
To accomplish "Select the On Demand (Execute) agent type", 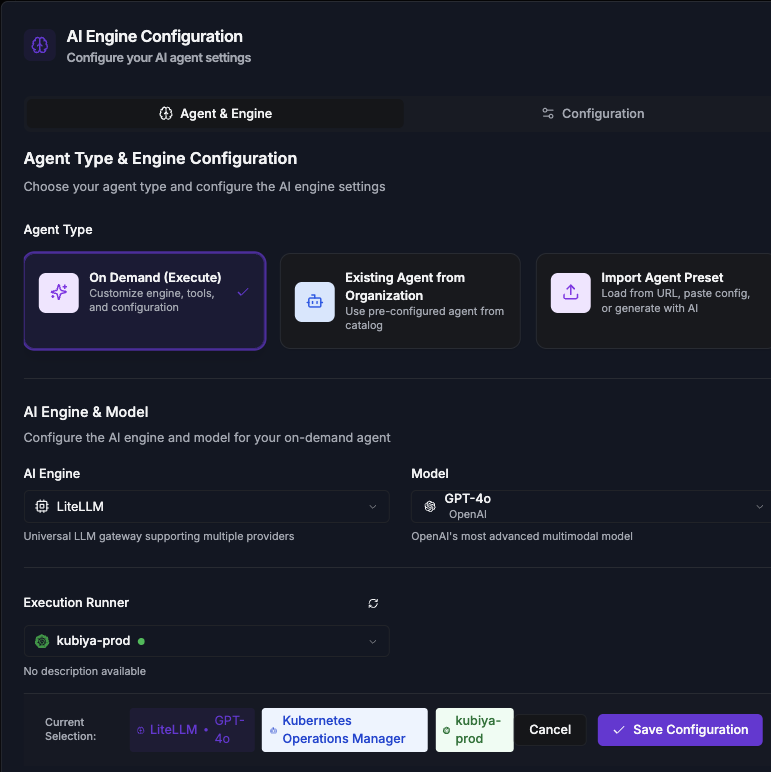I will point(145,301).
